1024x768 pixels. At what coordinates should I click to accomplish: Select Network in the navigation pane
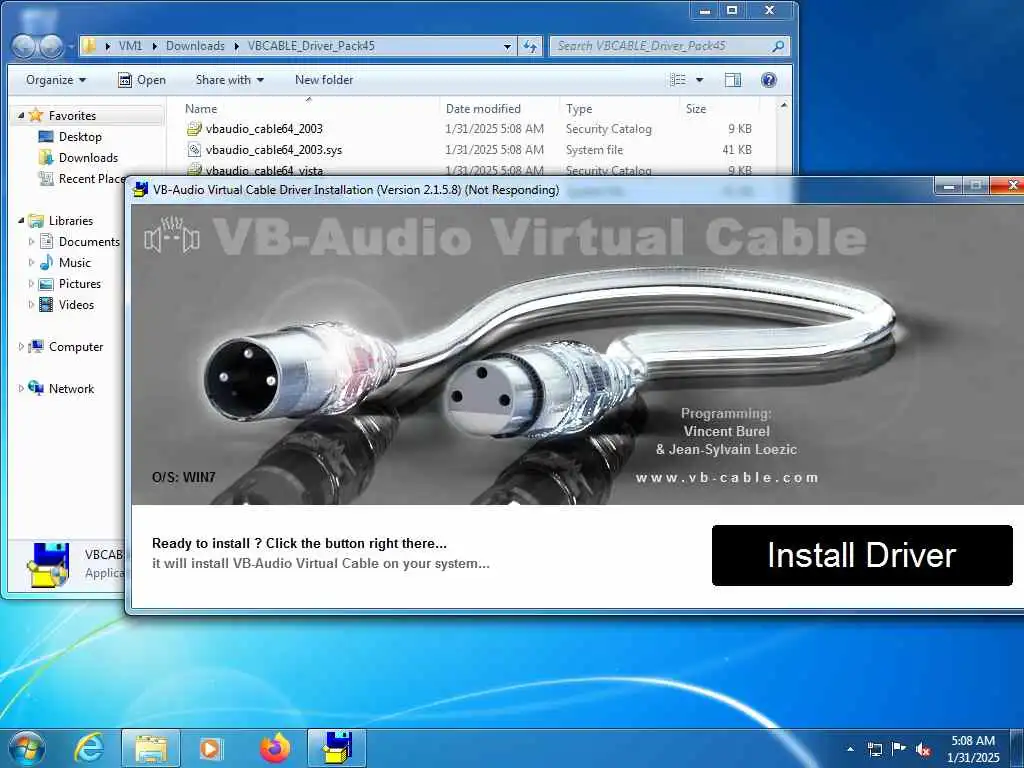pos(71,389)
